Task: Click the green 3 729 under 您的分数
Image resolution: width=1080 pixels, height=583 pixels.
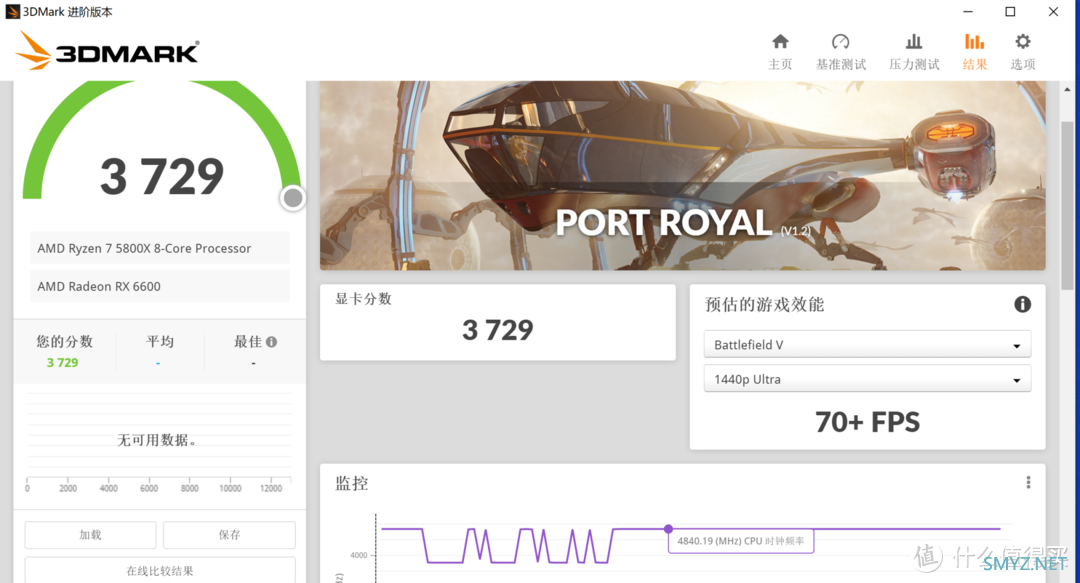Action: pos(63,362)
